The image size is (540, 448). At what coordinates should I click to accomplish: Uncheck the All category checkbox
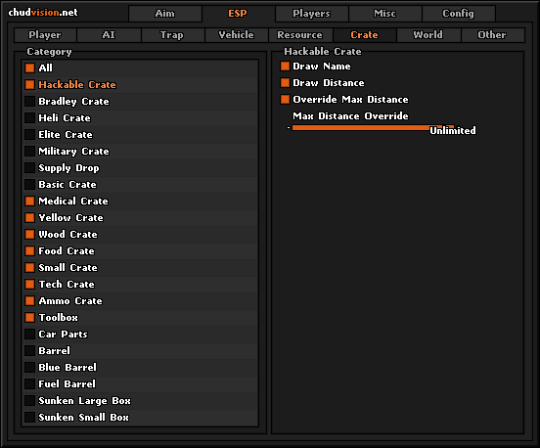coord(30,68)
